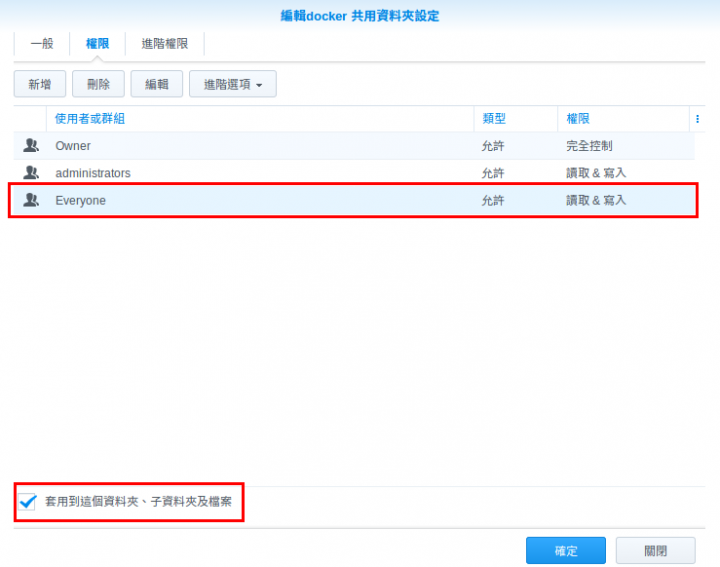
Task: Sort by 使用者或群組 column header
Action: click(x=260, y=119)
